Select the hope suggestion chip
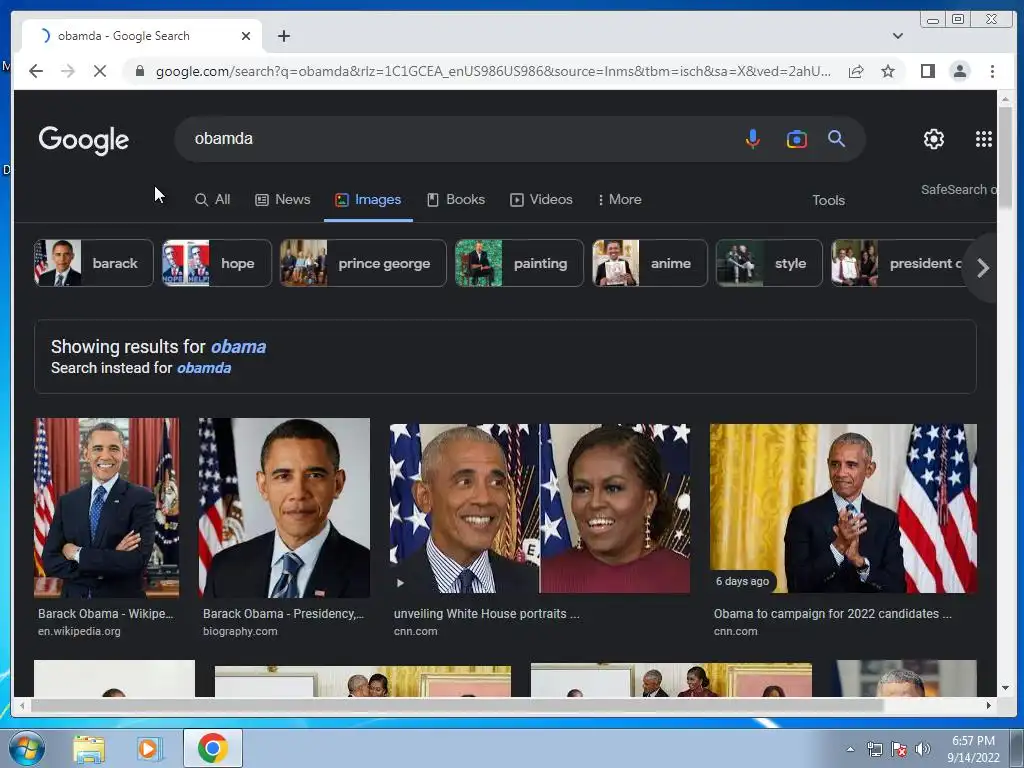The height and width of the screenshot is (768, 1024). 217,263
